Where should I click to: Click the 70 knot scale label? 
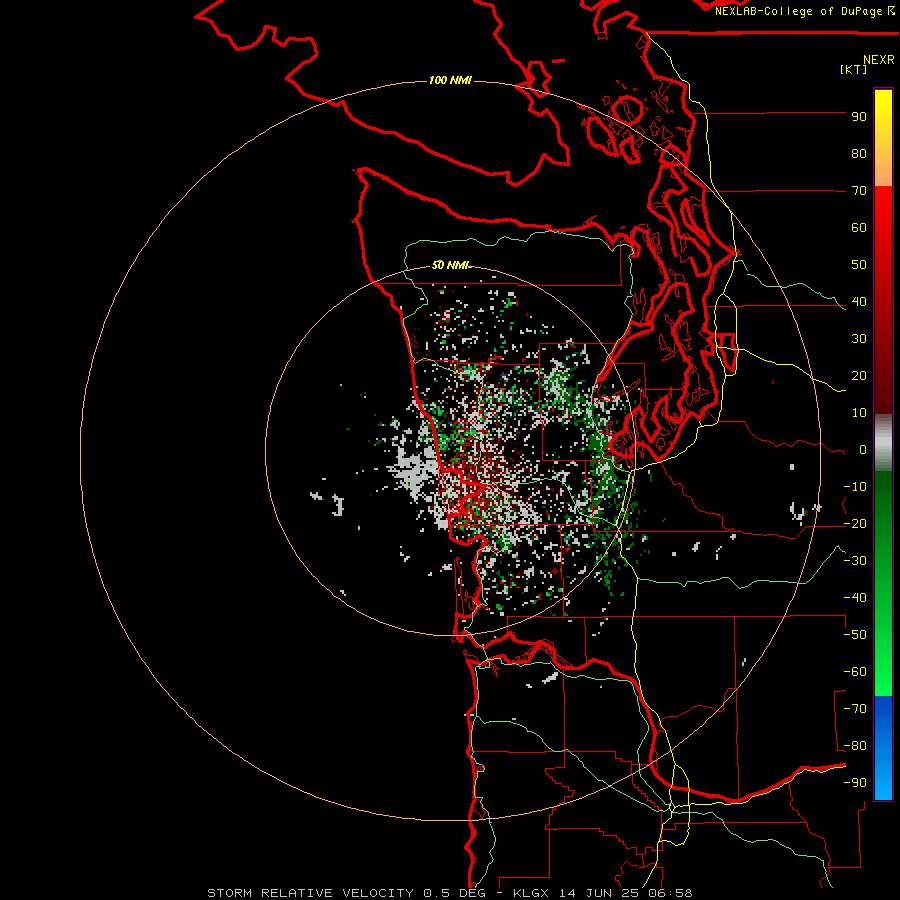pos(859,191)
